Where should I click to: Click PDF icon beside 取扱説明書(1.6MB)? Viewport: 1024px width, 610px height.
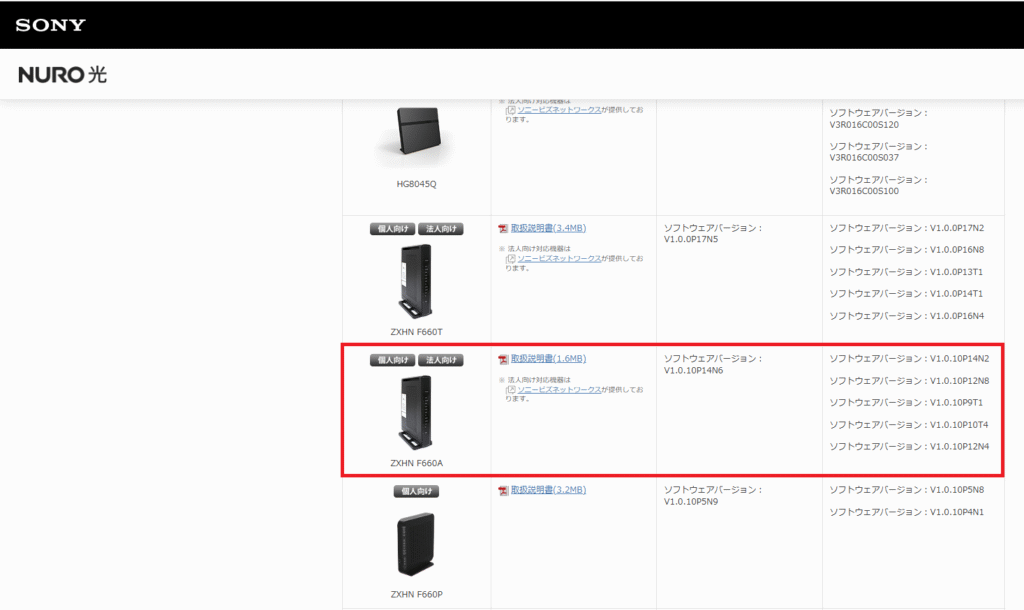coord(503,359)
